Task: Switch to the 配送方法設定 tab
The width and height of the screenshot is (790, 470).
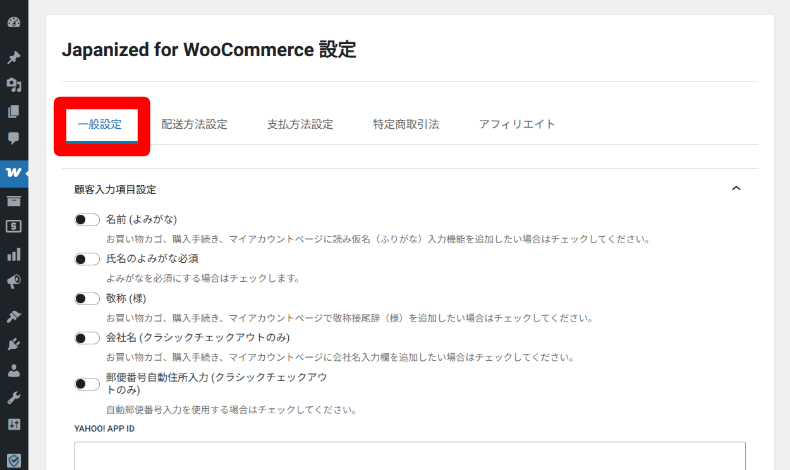Action: coord(194,124)
